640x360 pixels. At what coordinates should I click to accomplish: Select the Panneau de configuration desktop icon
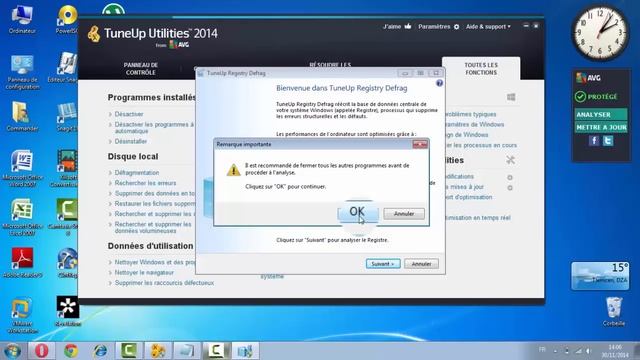pos(22,72)
